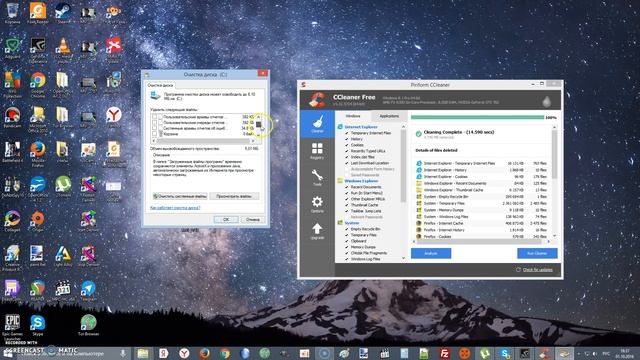Click the CCleaner logo in the header
640x360 pixels.
pos(317,100)
